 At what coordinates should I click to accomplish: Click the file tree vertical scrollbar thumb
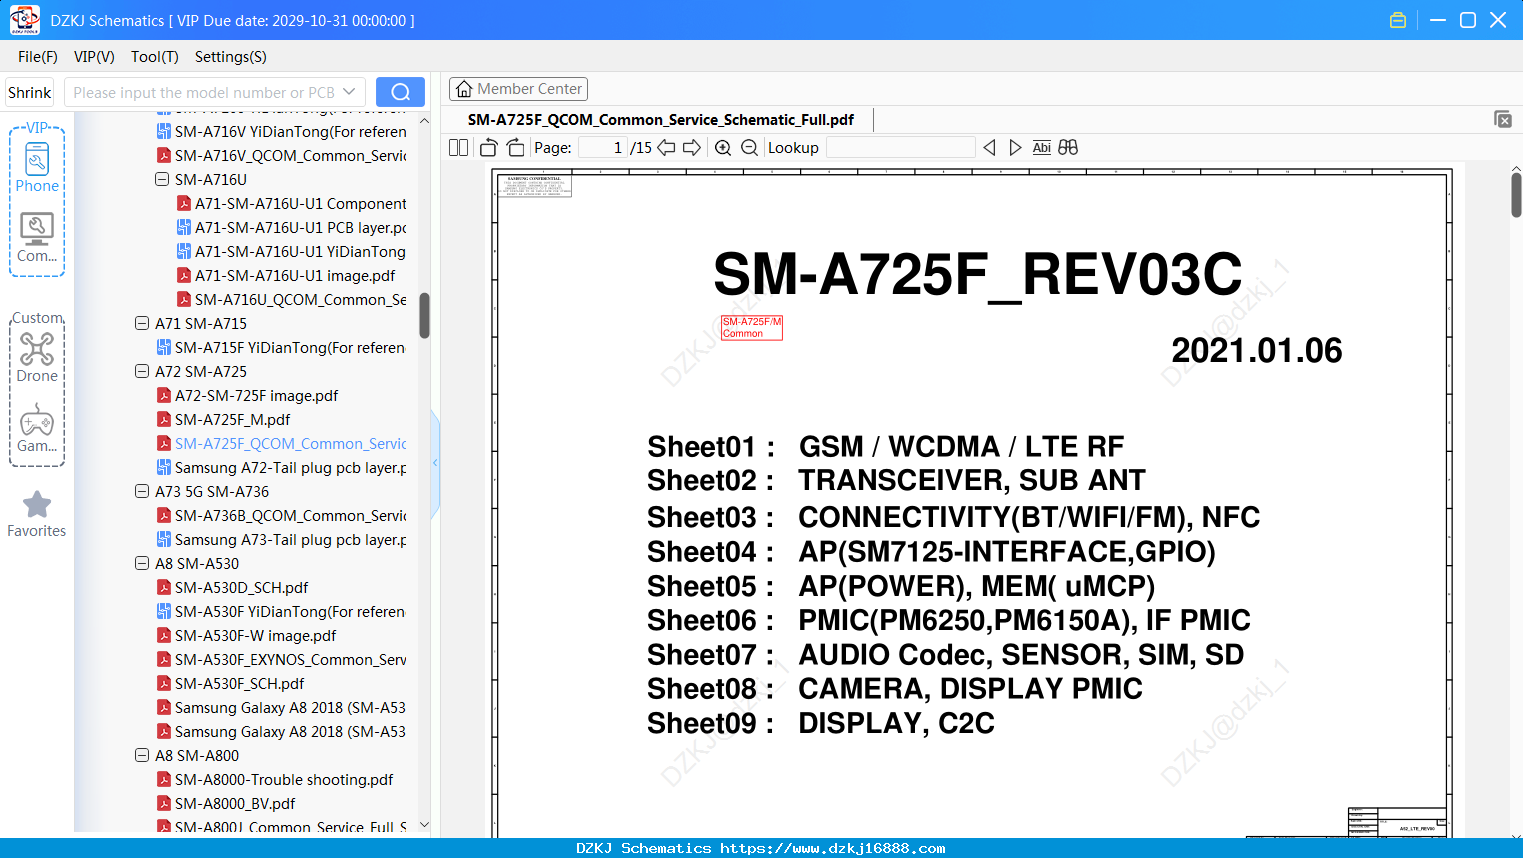click(x=424, y=315)
